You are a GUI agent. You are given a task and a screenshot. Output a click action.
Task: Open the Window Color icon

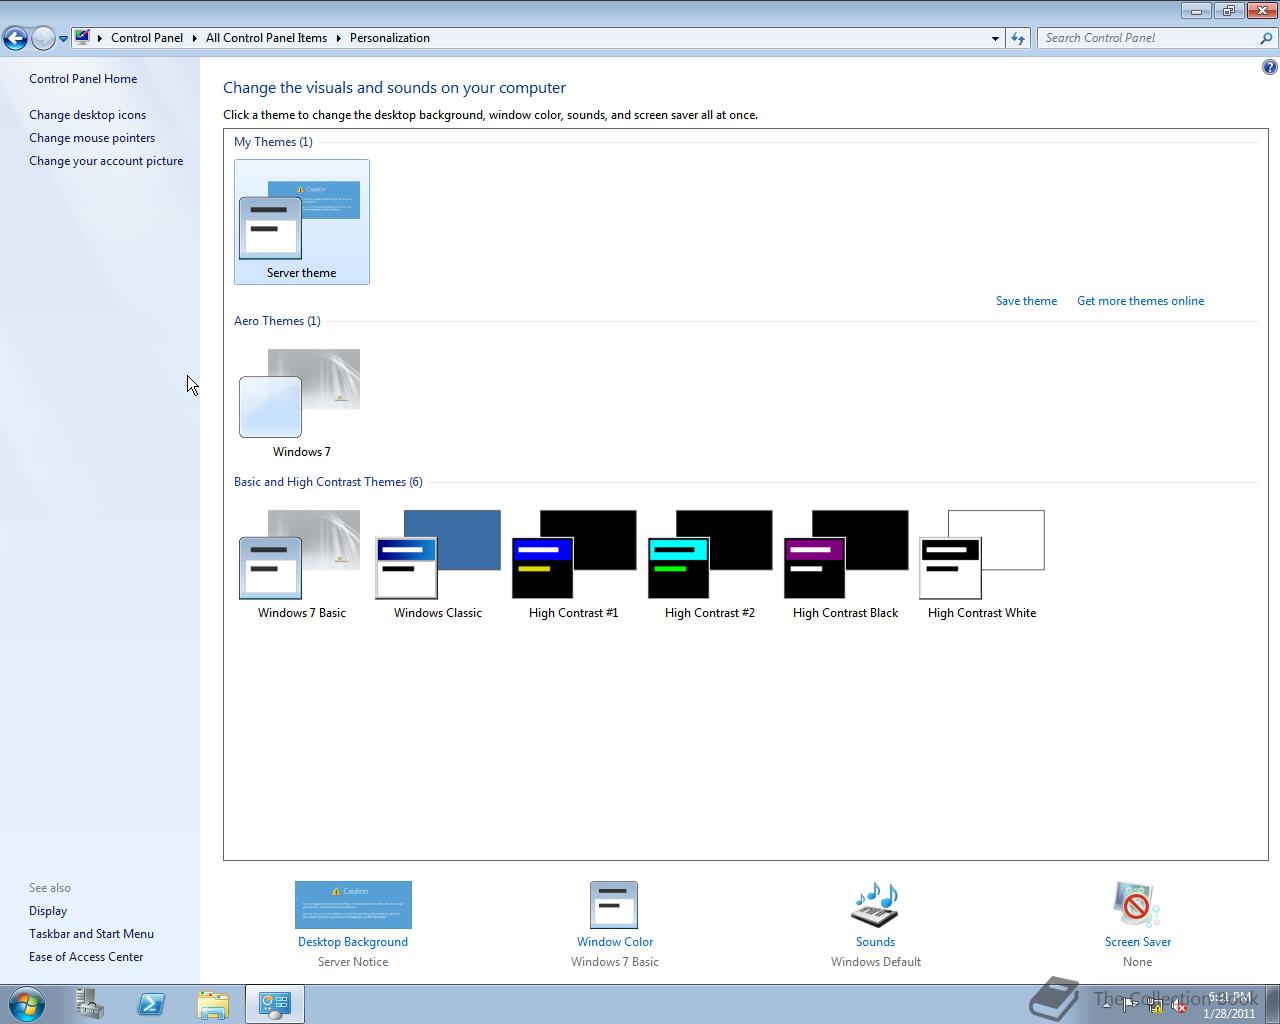[x=614, y=905]
